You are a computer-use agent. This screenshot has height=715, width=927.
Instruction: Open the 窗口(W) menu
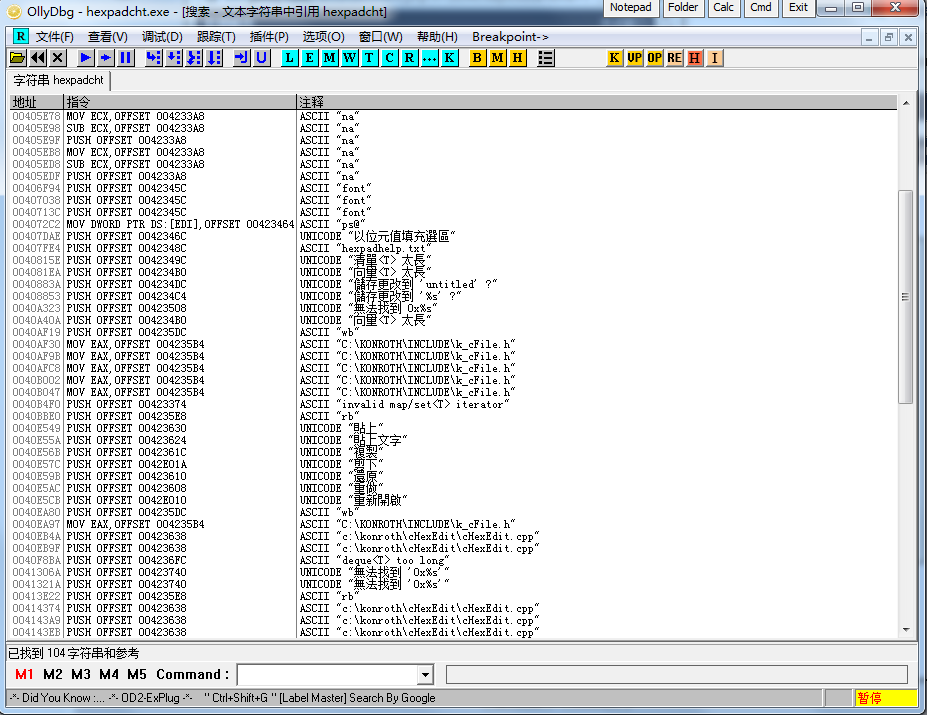click(x=381, y=37)
